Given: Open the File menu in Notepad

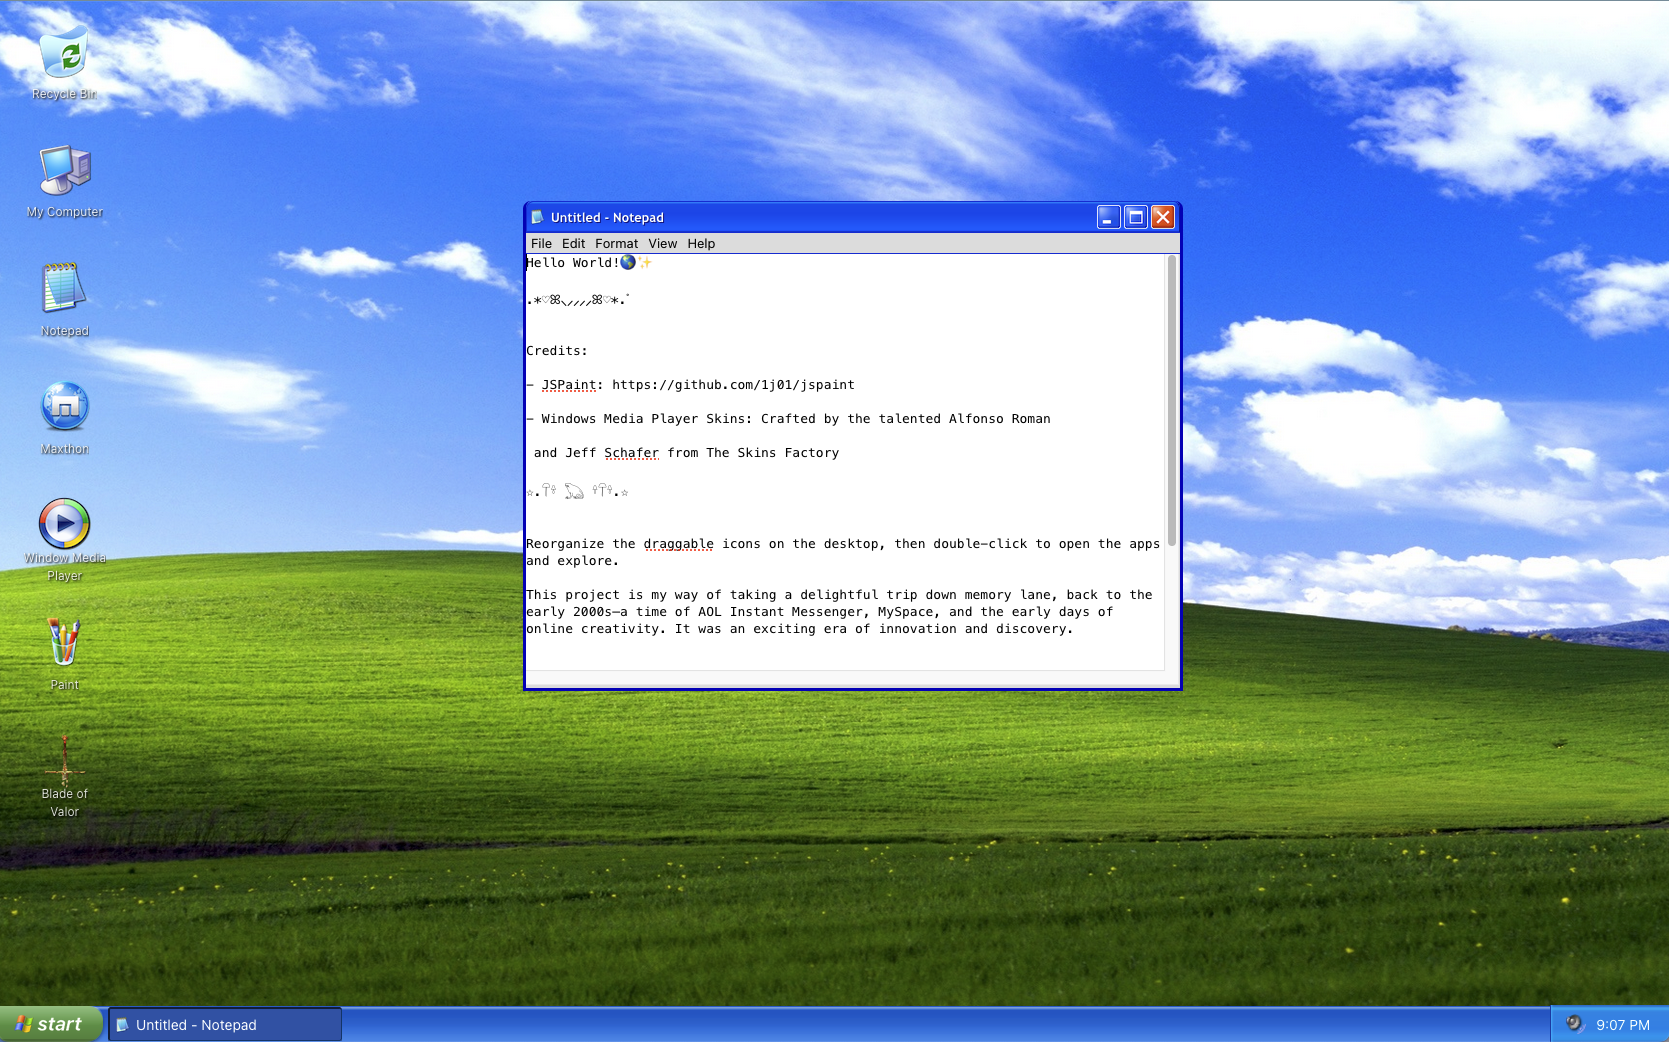Looking at the screenshot, I should point(541,243).
